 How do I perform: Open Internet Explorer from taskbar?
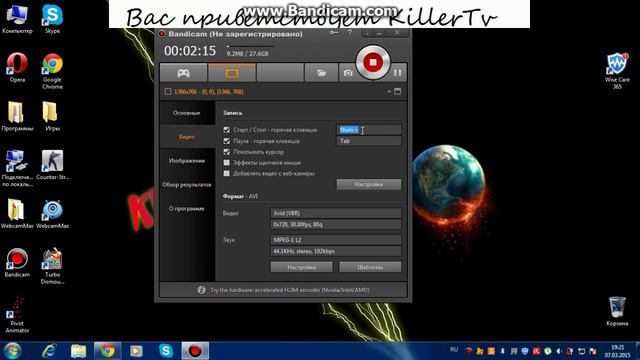click(x=49, y=351)
